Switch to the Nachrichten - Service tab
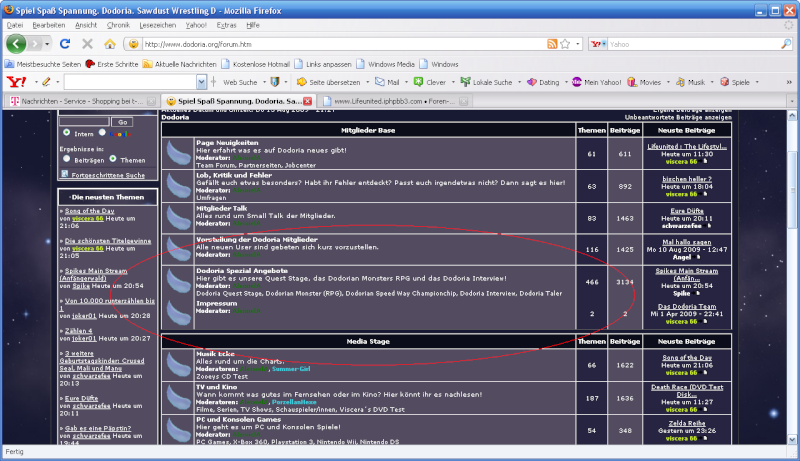The height and width of the screenshot is (461, 800). tap(82, 101)
